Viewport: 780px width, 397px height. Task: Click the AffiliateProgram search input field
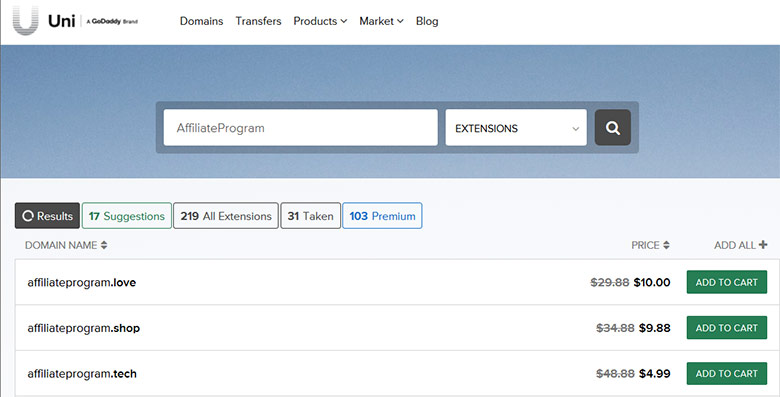click(300, 128)
